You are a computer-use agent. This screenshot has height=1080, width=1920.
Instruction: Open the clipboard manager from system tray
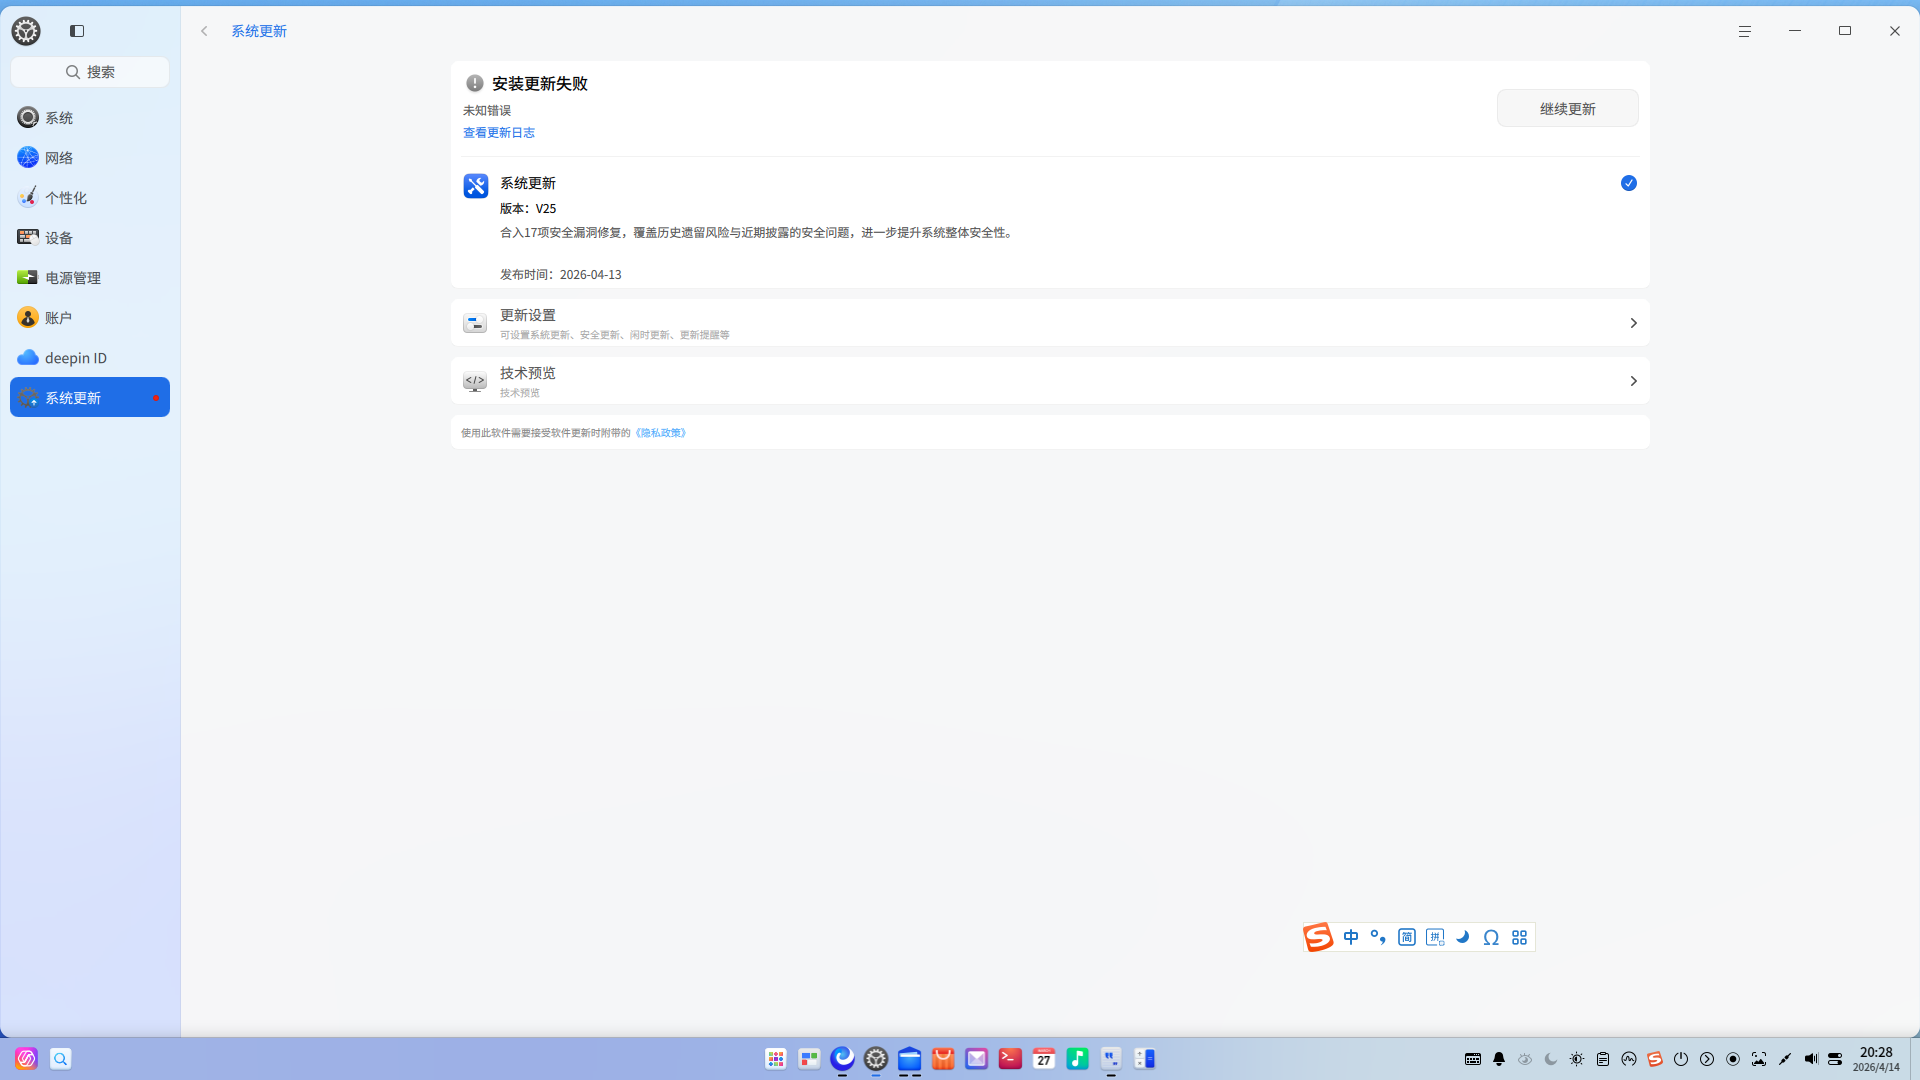(1602, 1059)
